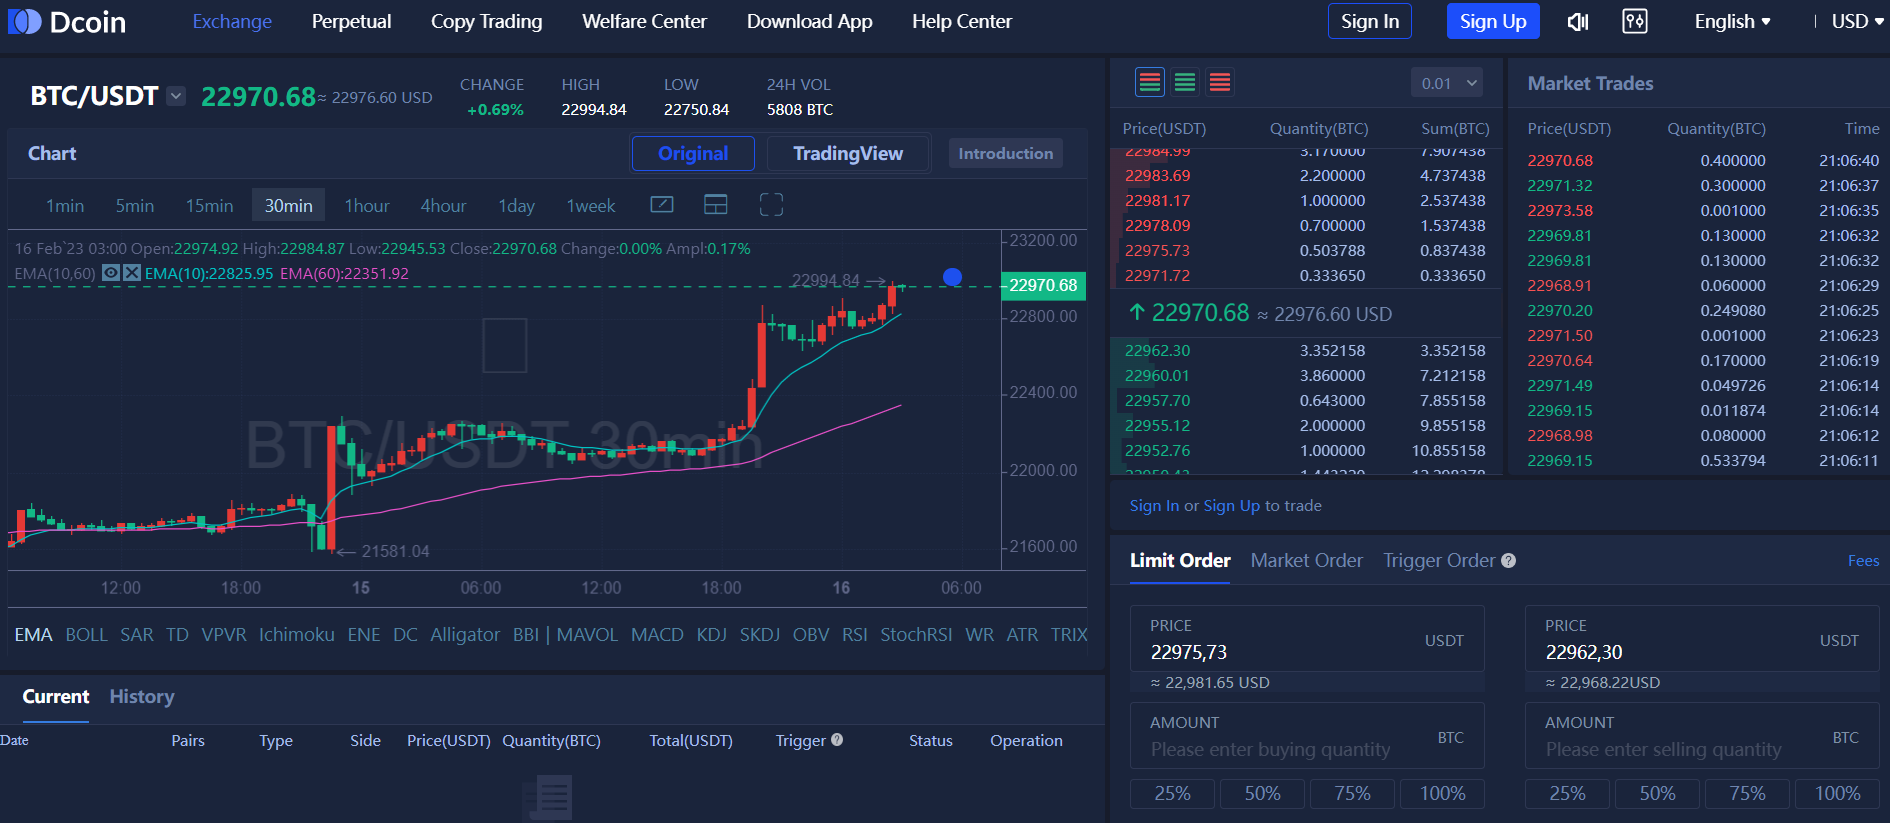The height and width of the screenshot is (823, 1890).
Task: Select 1hour timeframe
Action: [x=367, y=205]
